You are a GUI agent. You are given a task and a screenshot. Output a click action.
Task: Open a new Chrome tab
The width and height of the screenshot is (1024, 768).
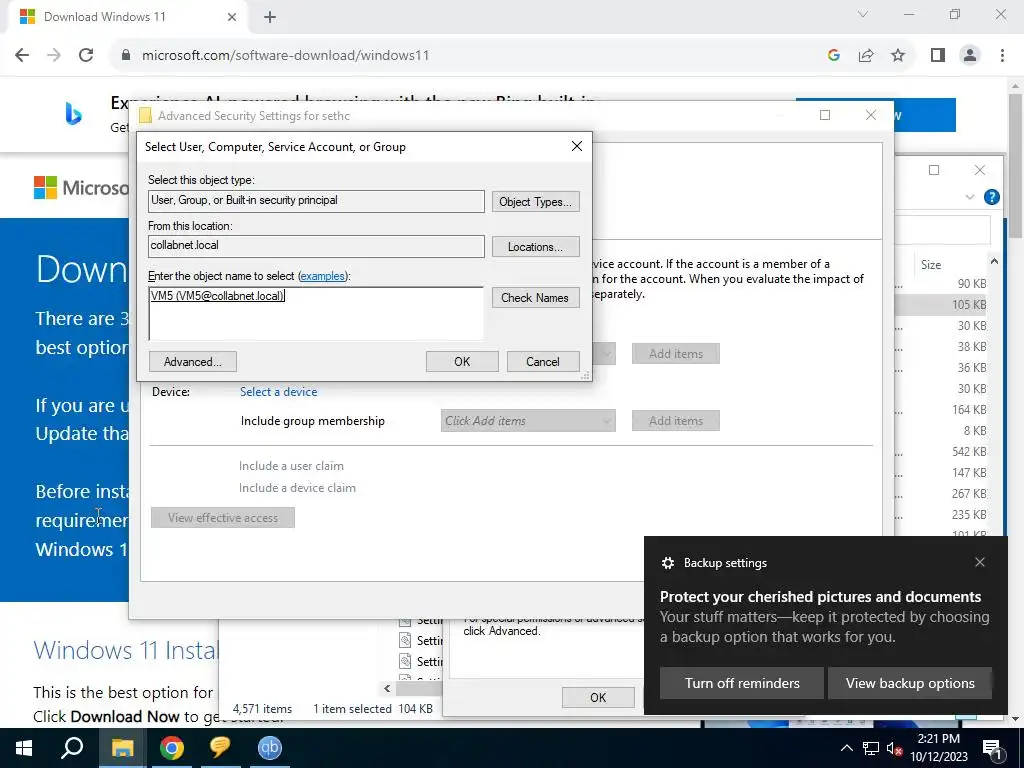(270, 18)
